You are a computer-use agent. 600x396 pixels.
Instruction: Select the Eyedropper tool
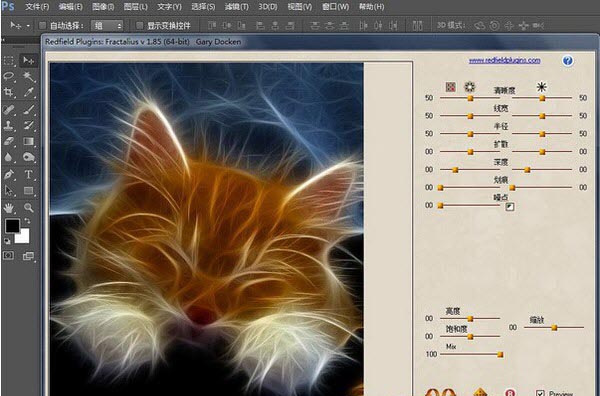[x=28, y=92]
